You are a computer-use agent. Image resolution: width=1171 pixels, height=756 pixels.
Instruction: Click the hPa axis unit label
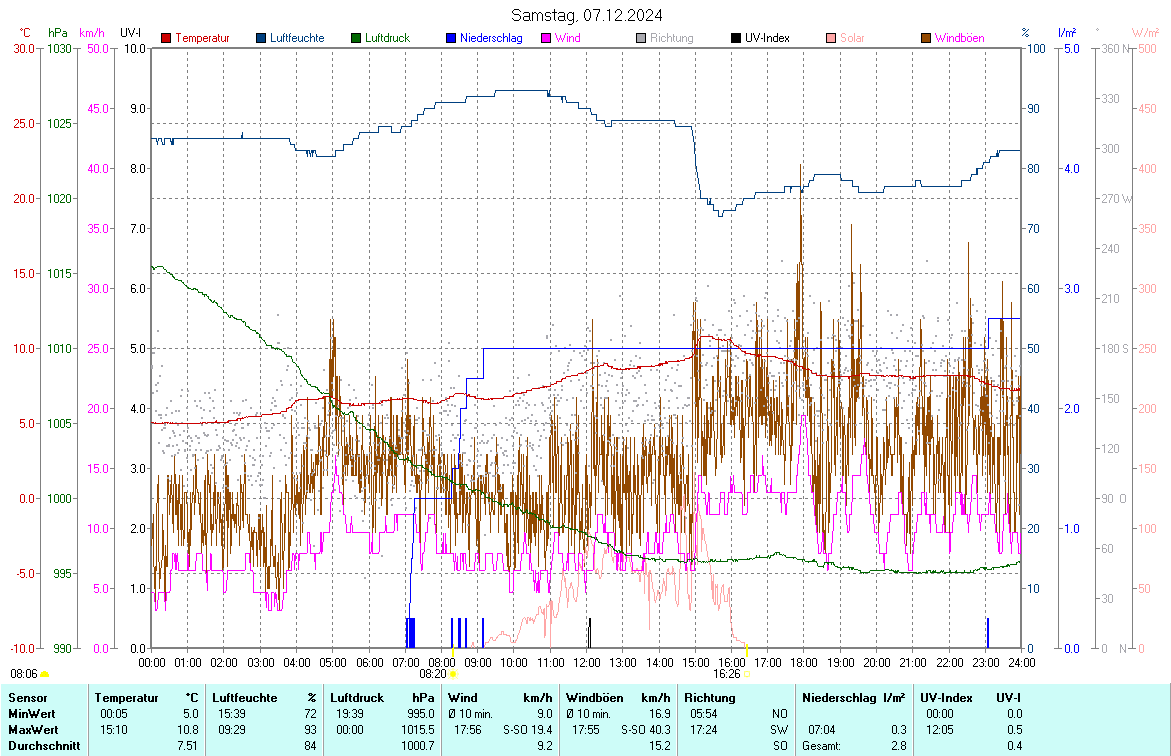click(x=58, y=33)
